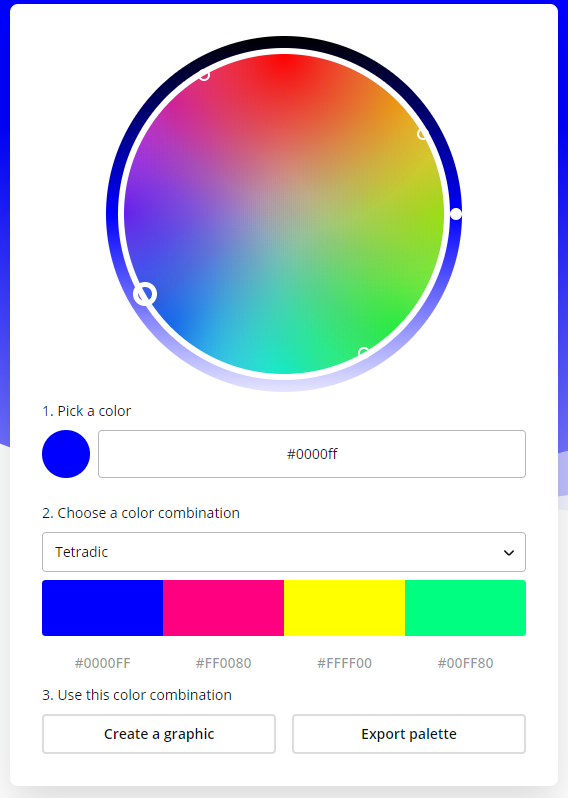
Task: Click the Export palette button
Action: 409,734
